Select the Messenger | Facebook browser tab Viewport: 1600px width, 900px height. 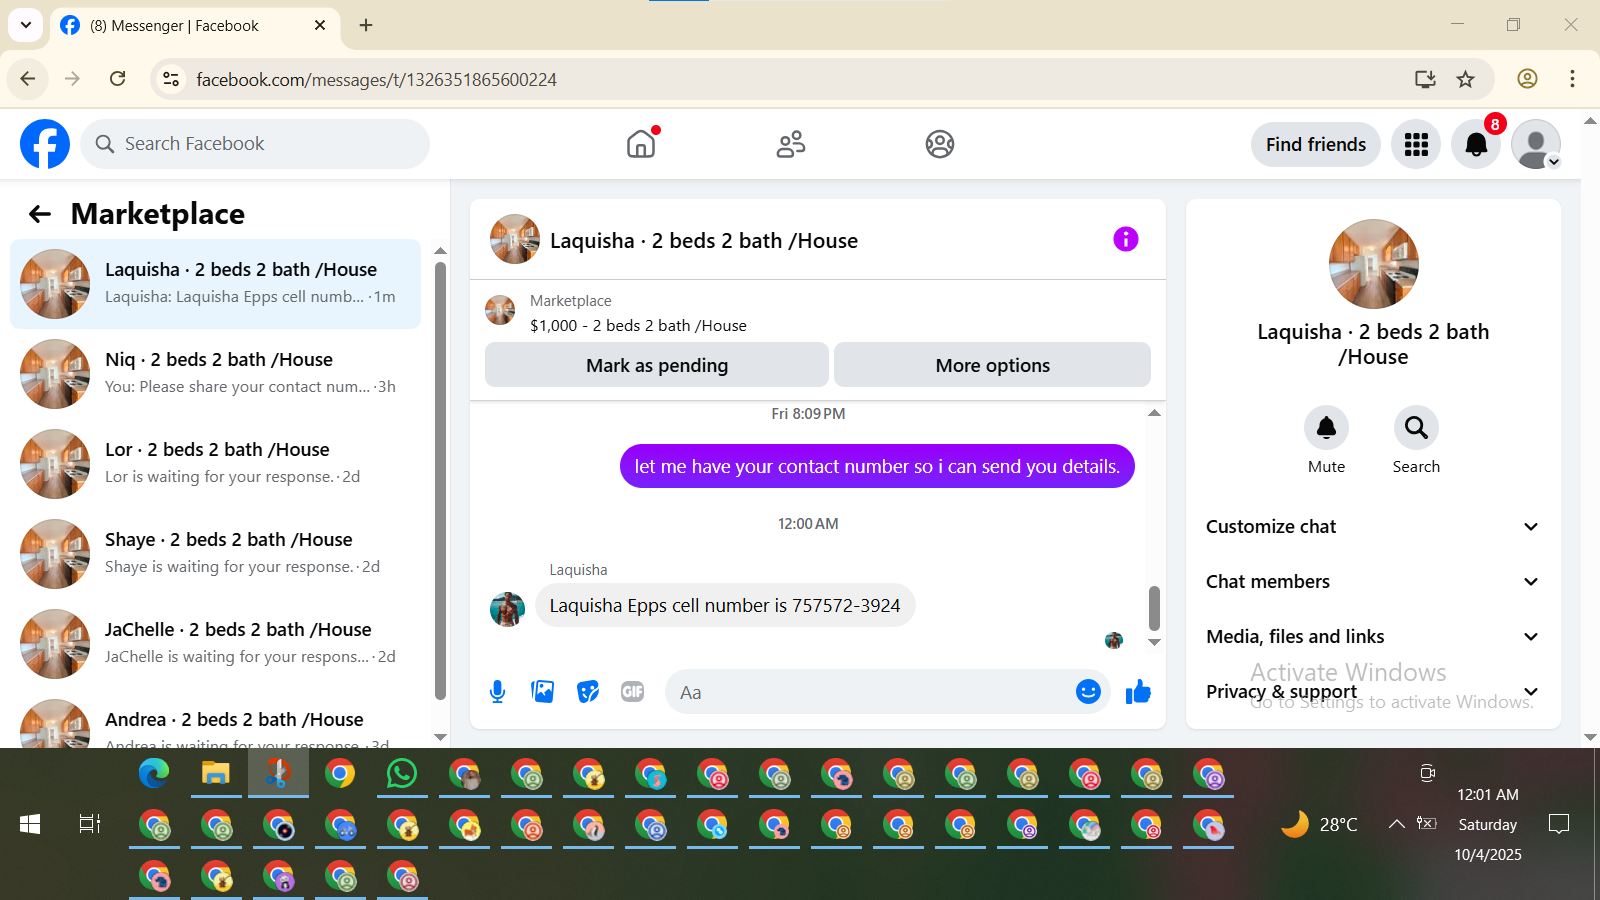(193, 26)
